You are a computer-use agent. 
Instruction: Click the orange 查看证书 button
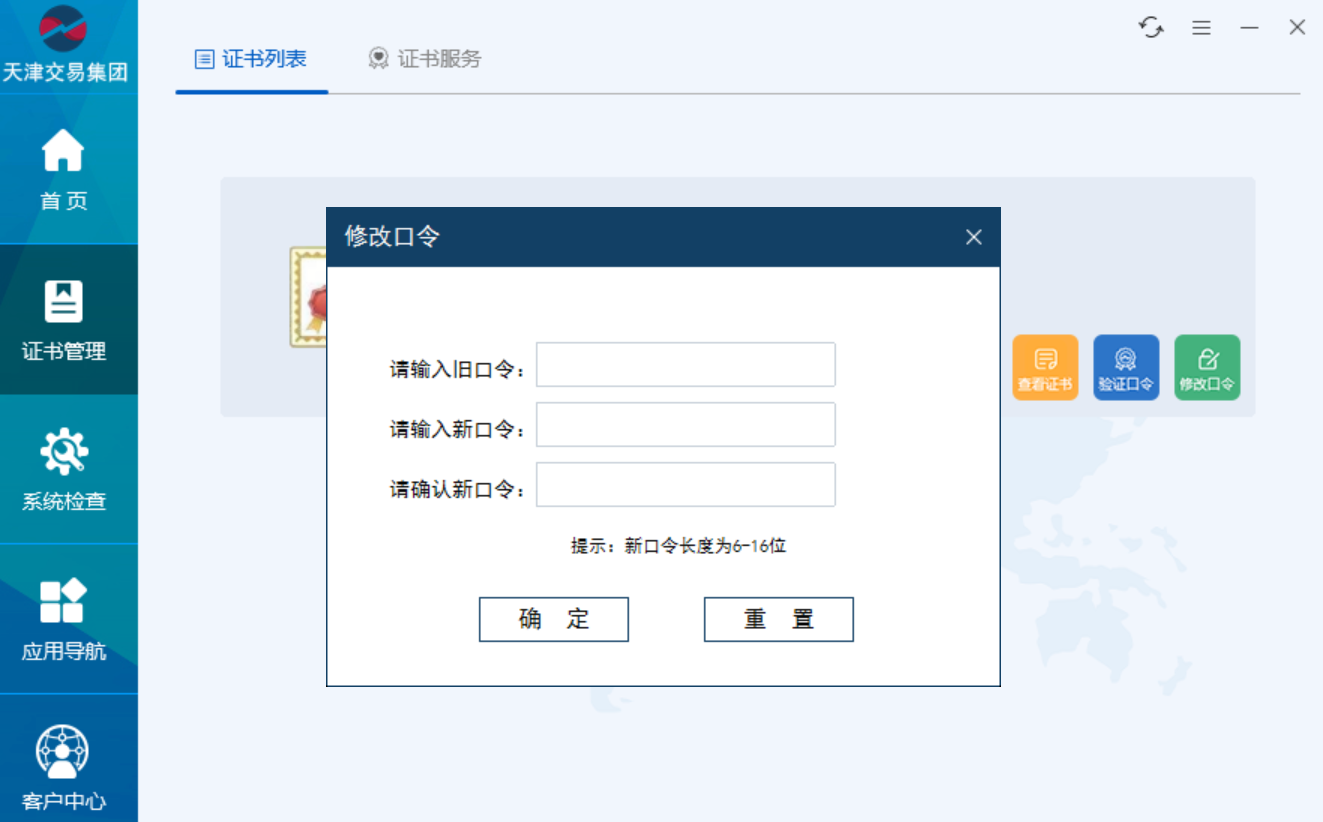coord(1045,367)
